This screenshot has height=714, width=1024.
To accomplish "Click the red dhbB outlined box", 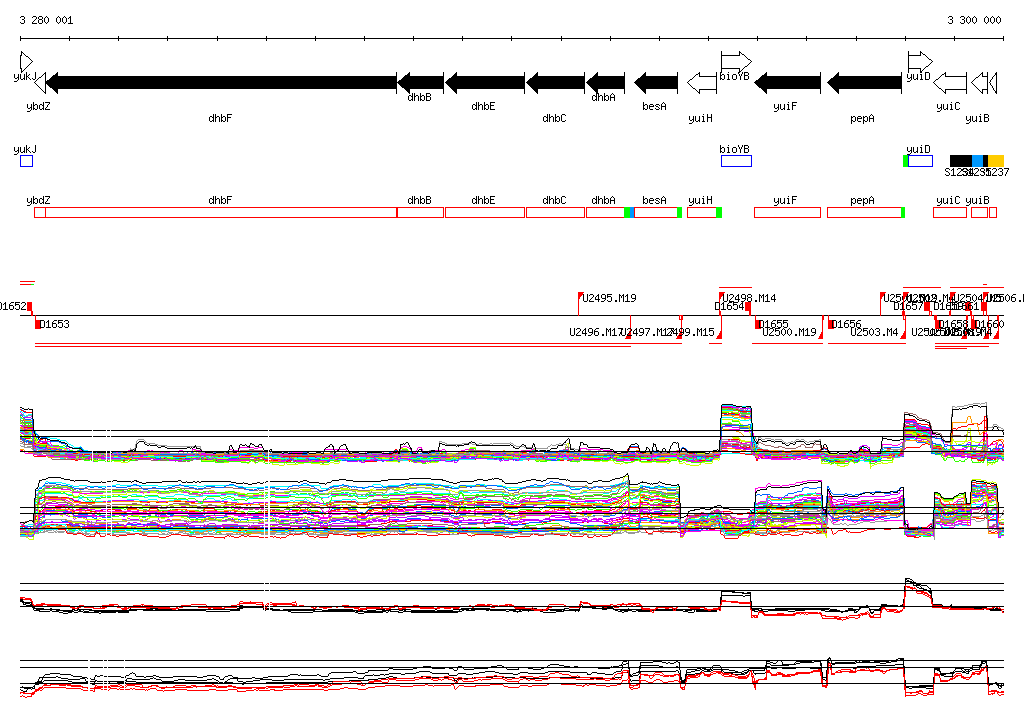I will point(421,212).
